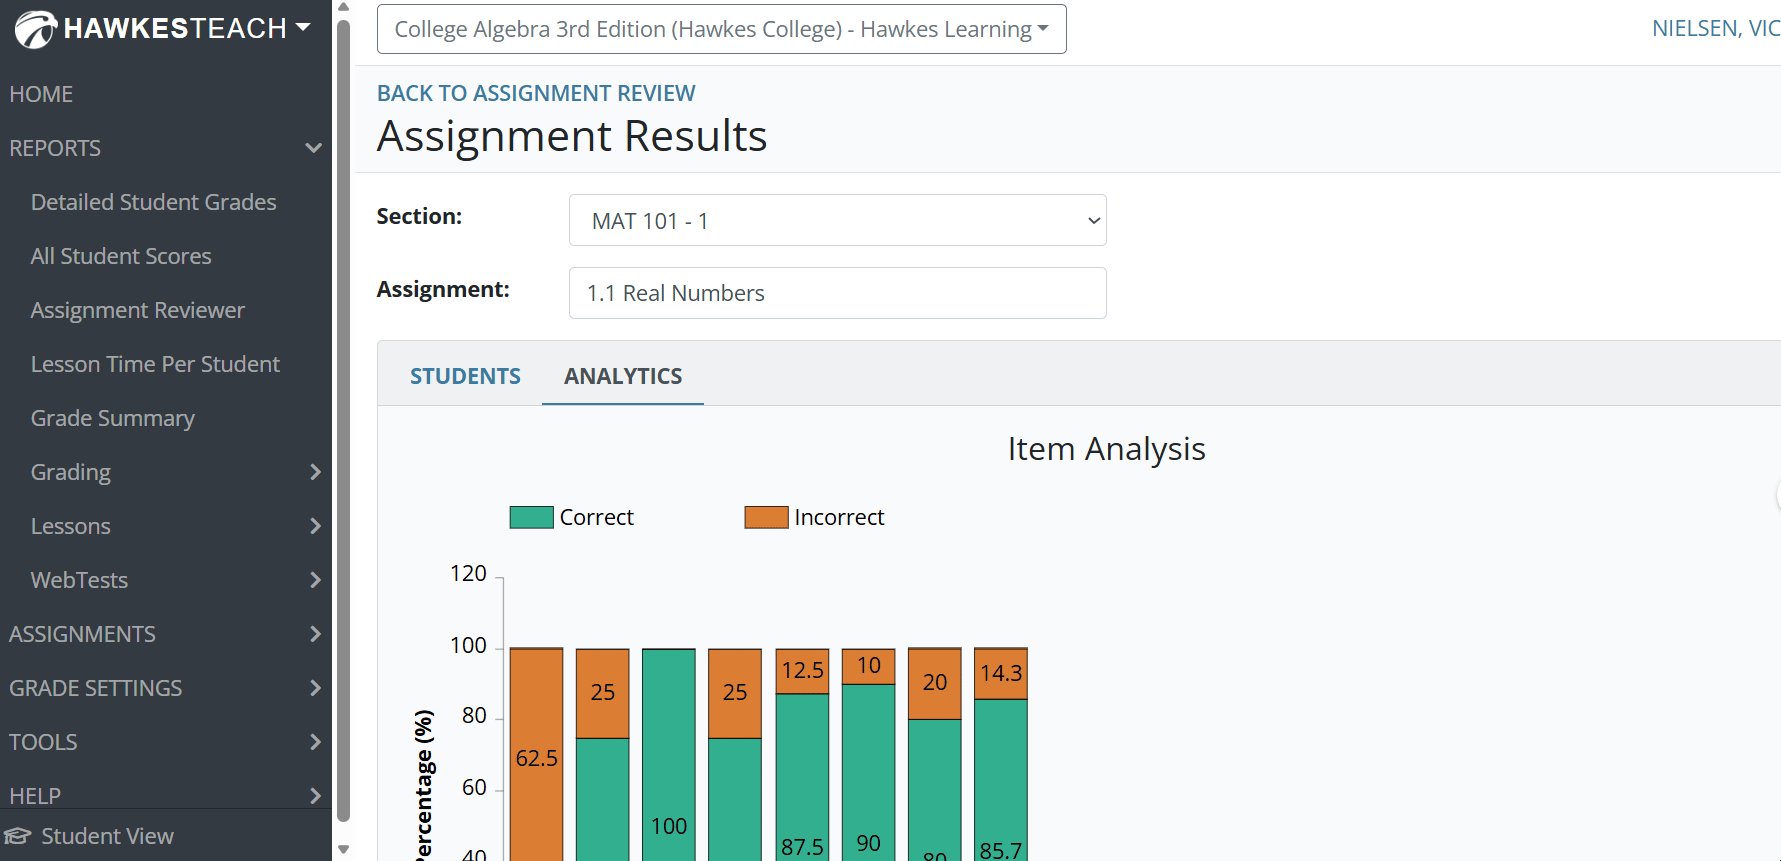
Task: Open the Section MAT 101 - 1 dropdown
Action: [837, 220]
